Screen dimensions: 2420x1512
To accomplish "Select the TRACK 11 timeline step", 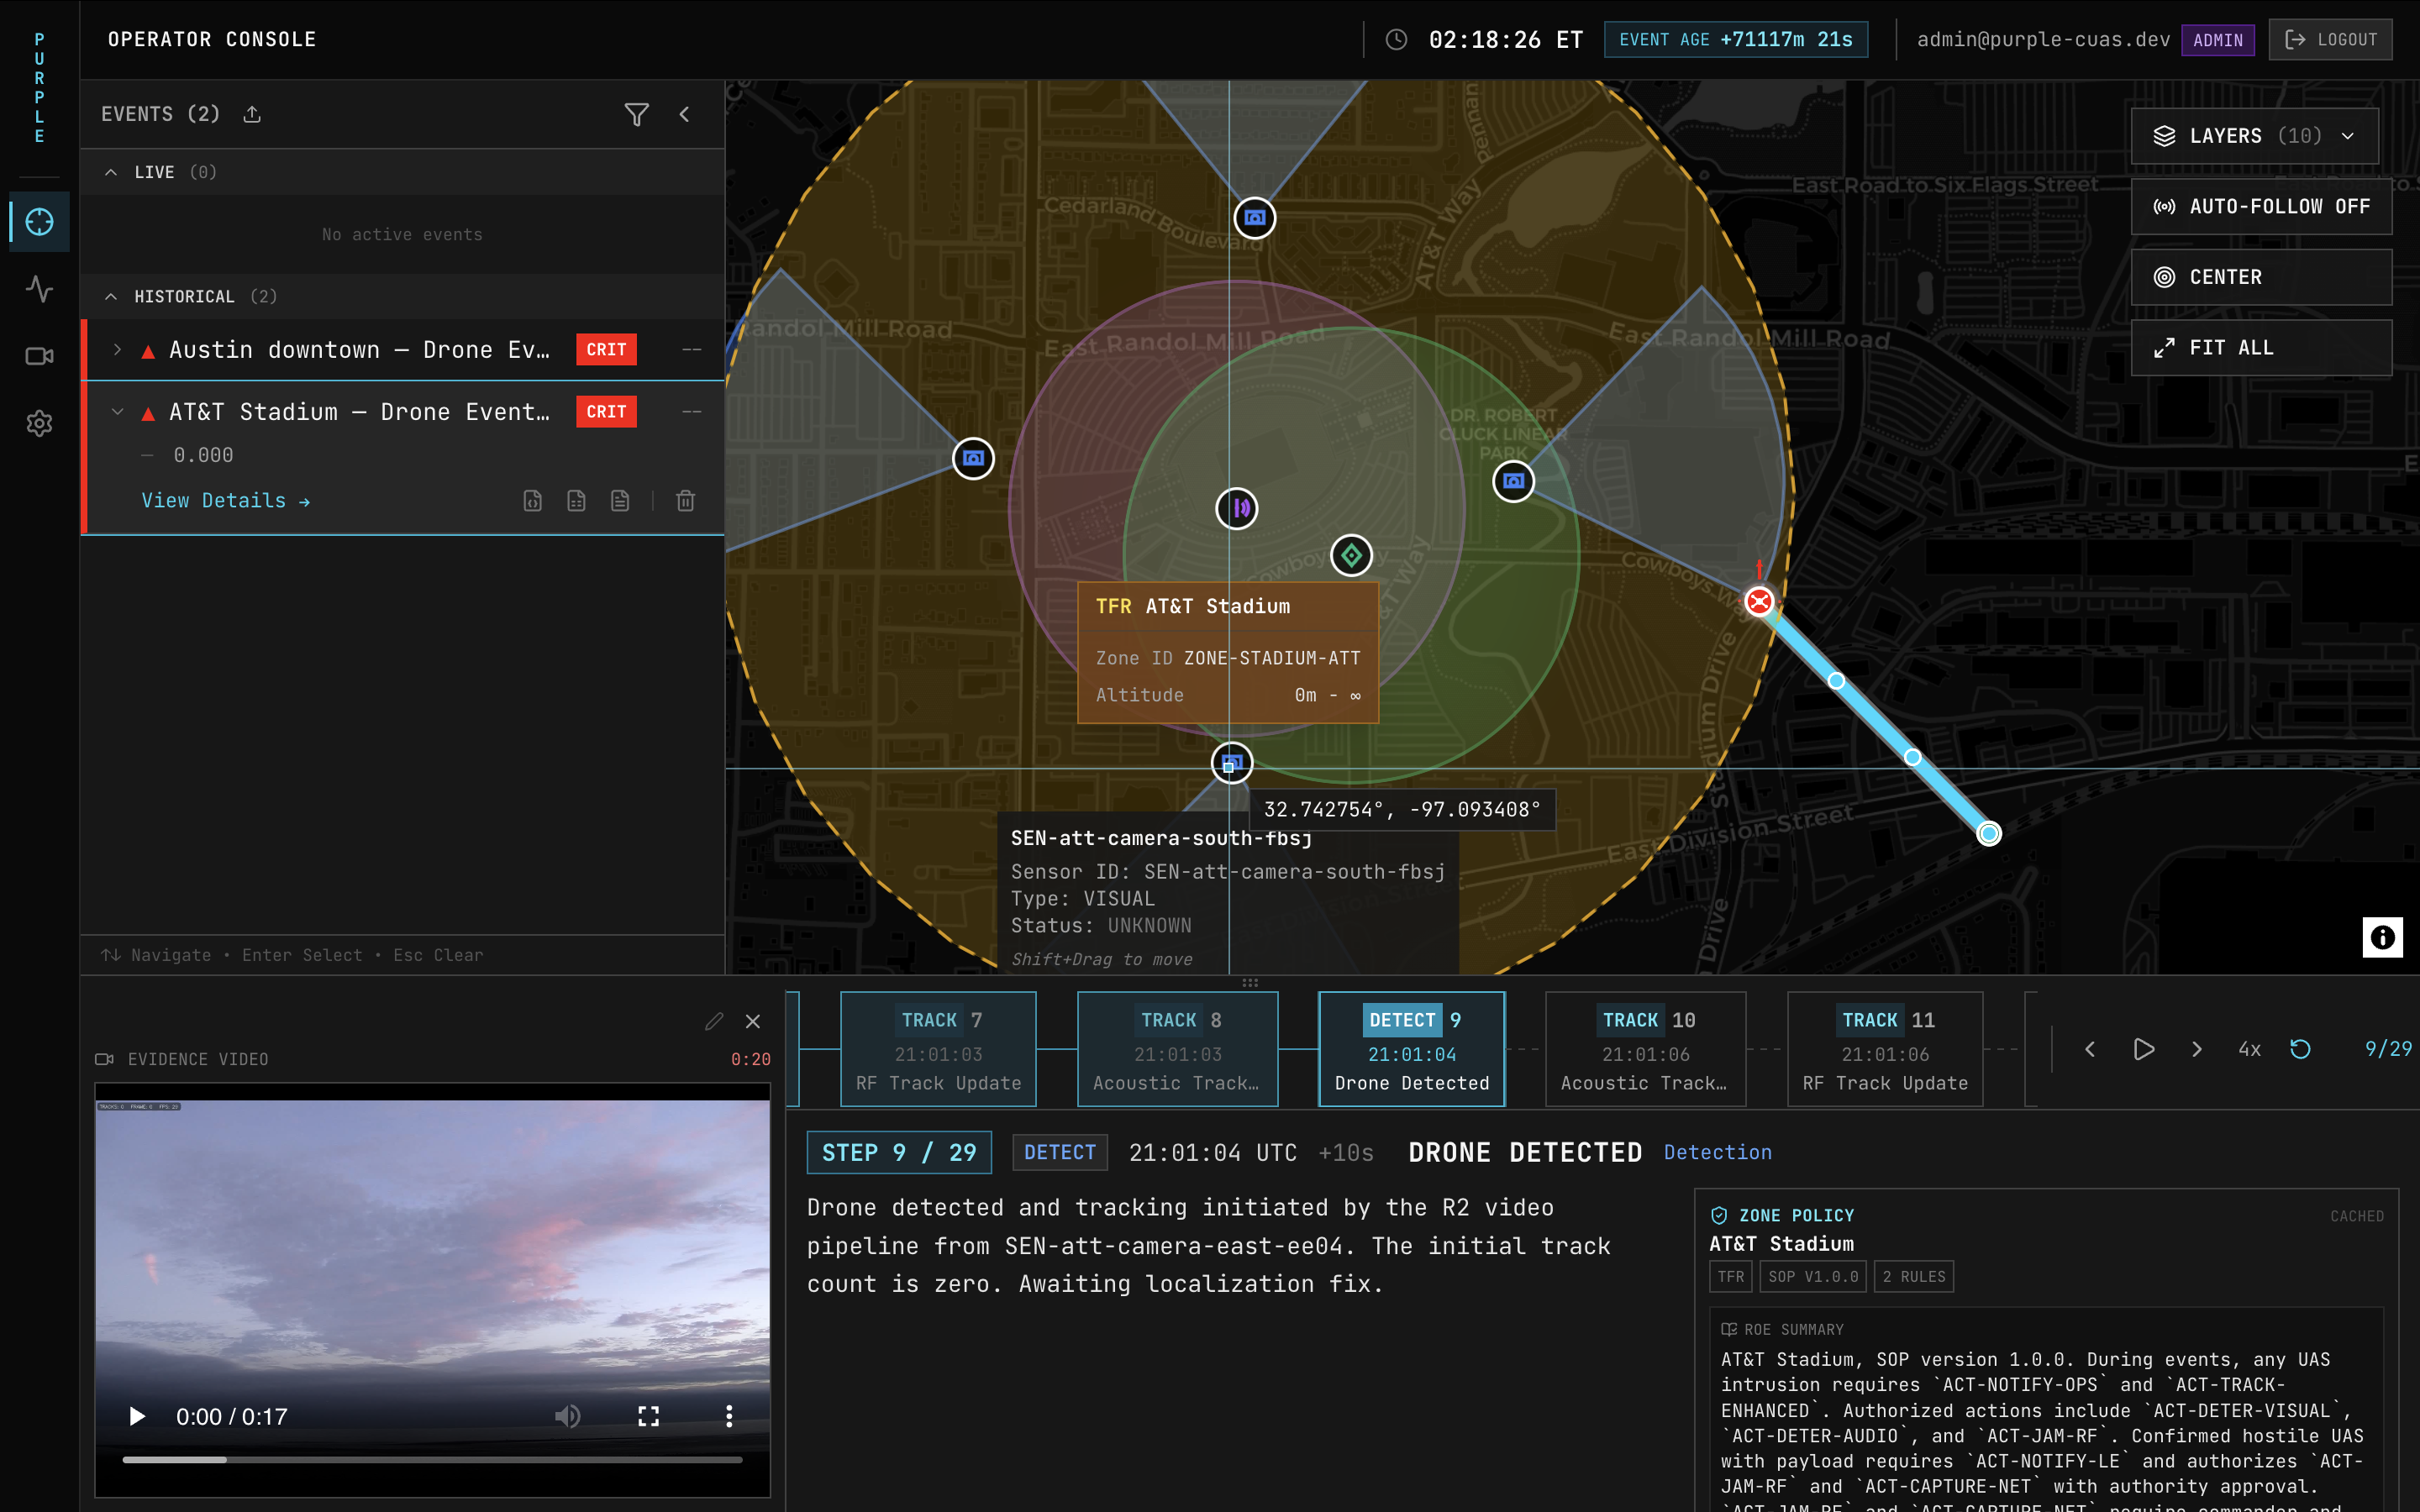I will coord(1885,1049).
